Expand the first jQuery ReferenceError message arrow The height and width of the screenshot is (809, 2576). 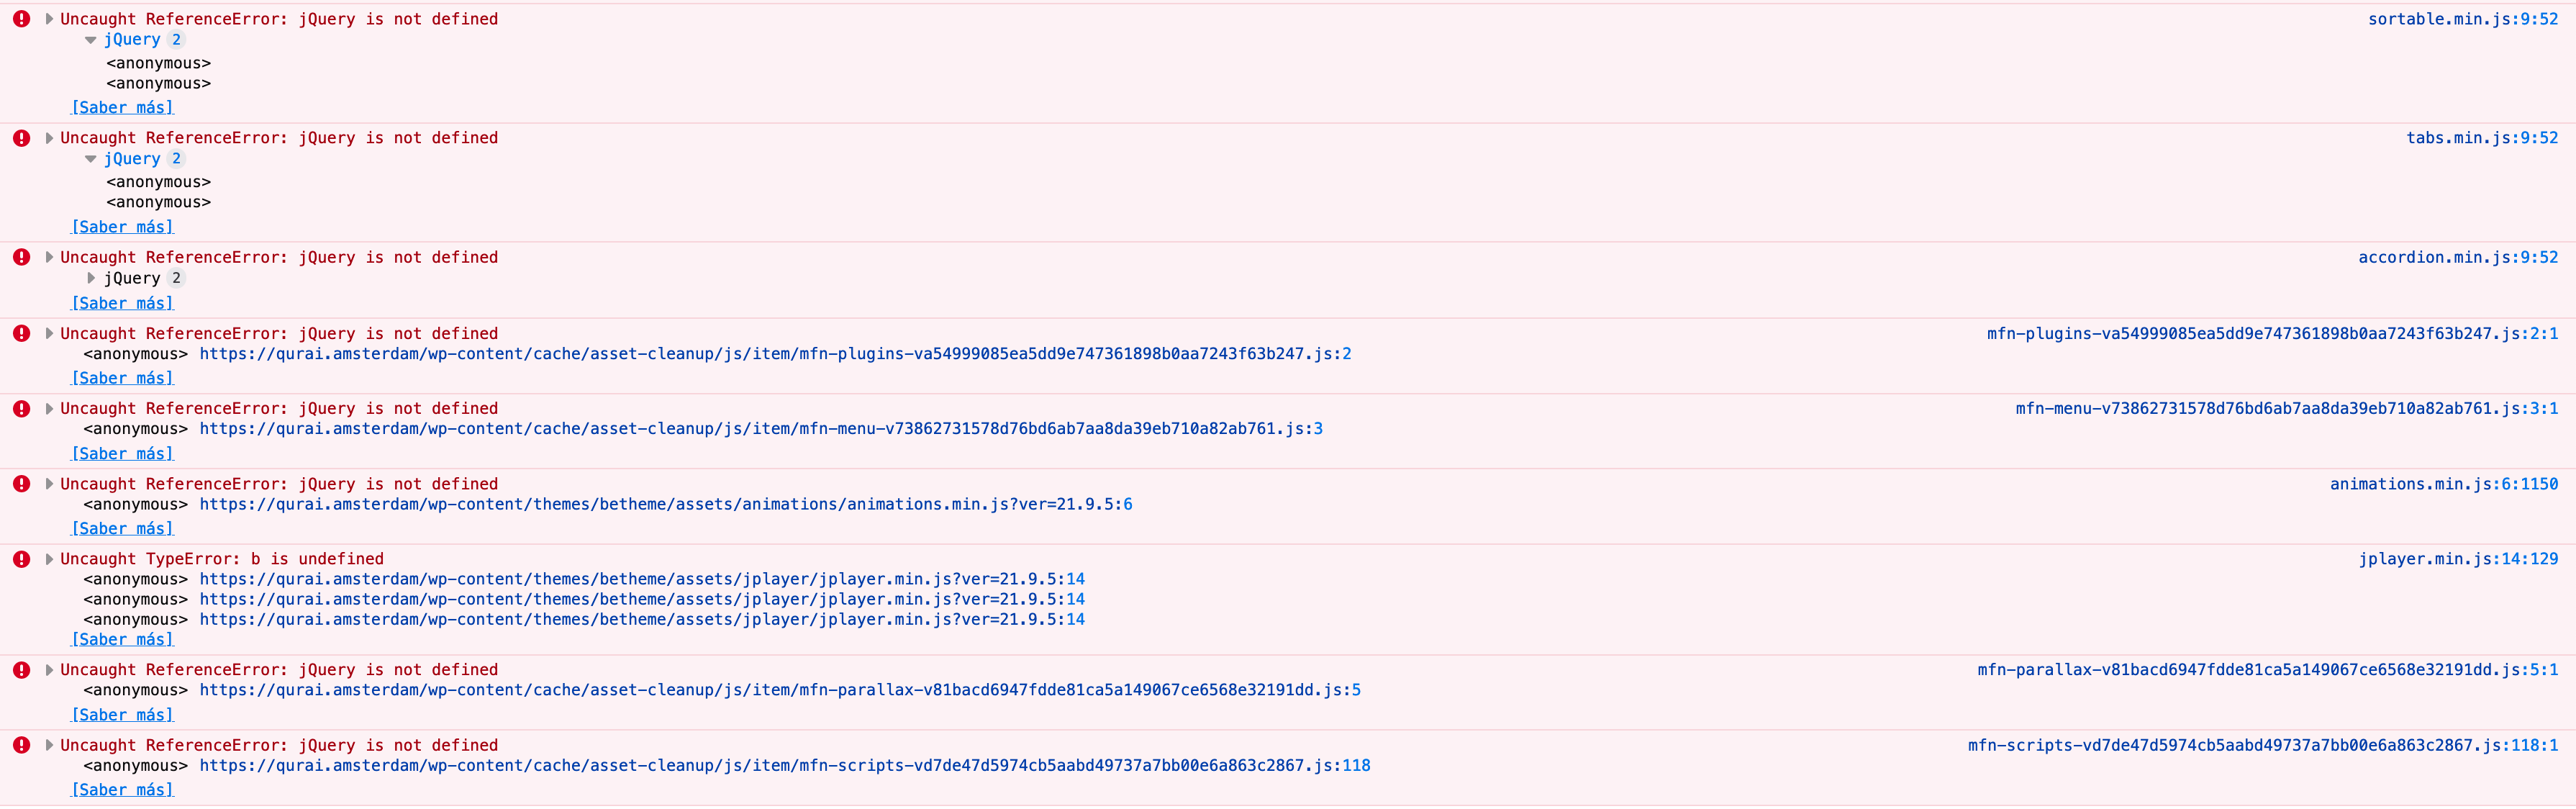coord(49,19)
